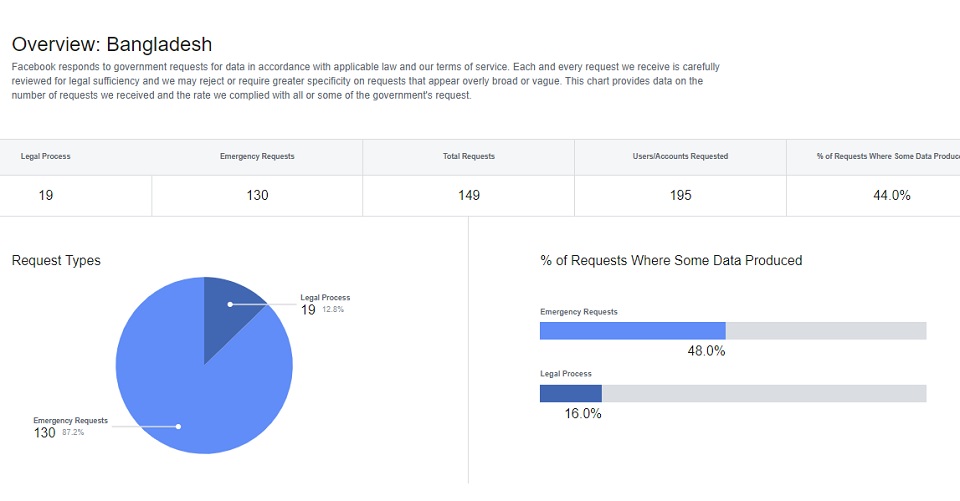Click the 12.8% label beside the pie chart
Viewport: 960px width, 501px height.
click(333, 310)
